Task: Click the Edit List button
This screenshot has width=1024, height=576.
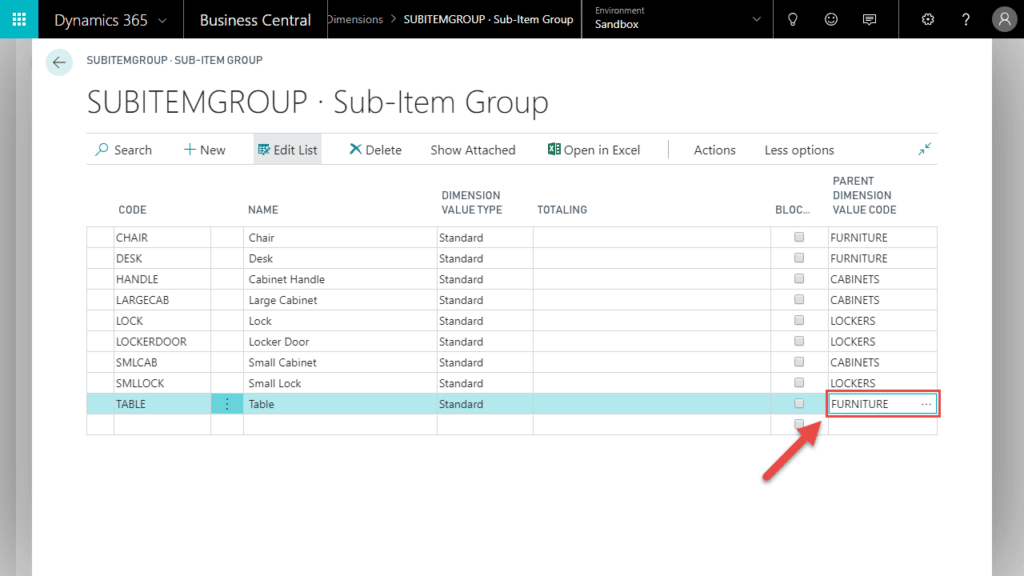Action: 287,150
